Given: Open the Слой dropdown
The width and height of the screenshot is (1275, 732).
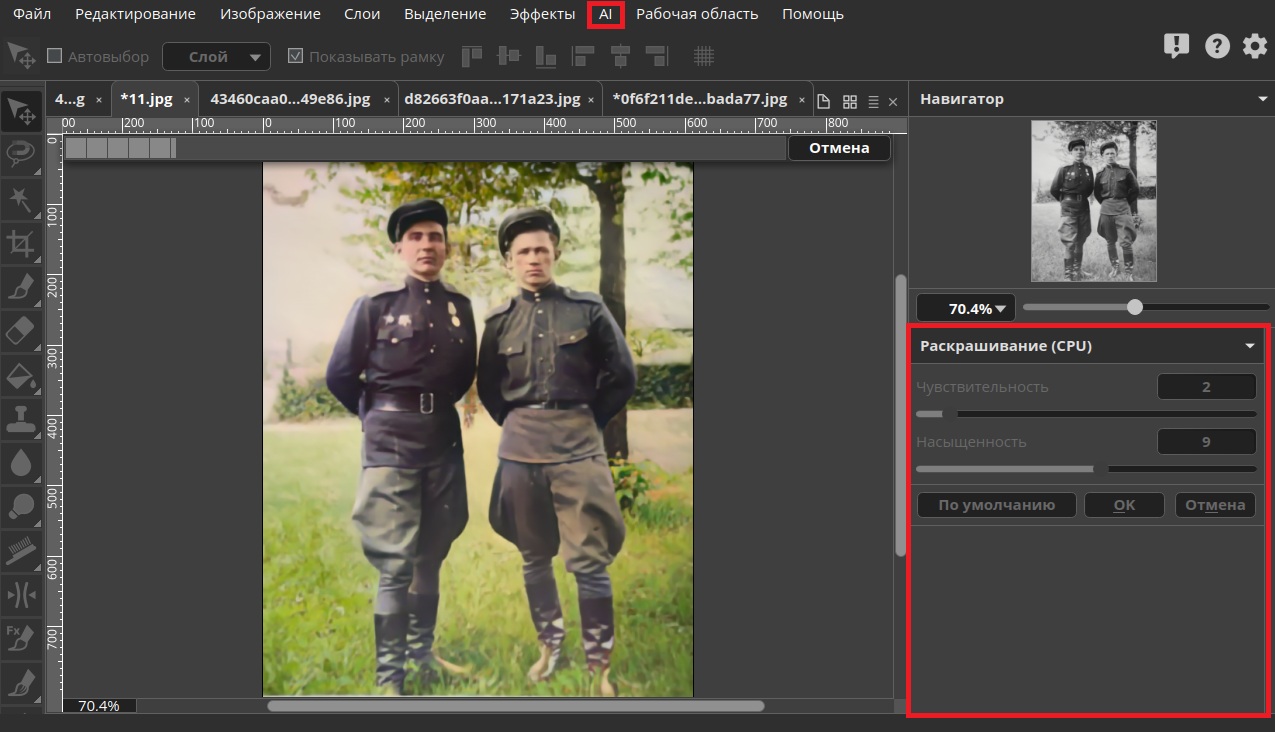Looking at the screenshot, I should point(216,57).
